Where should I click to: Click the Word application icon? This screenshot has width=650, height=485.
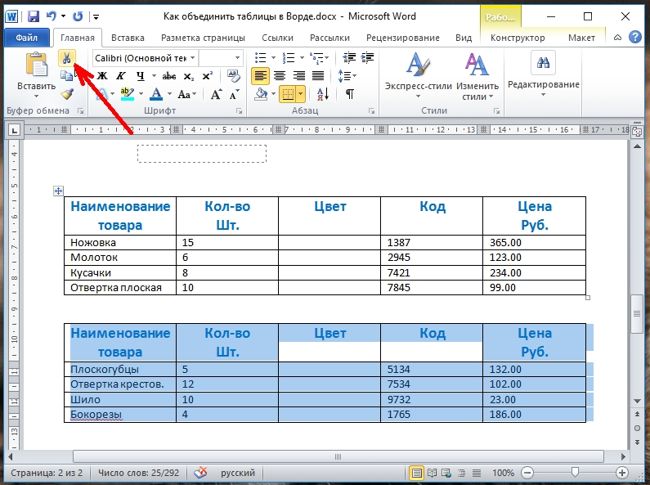click(12, 17)
